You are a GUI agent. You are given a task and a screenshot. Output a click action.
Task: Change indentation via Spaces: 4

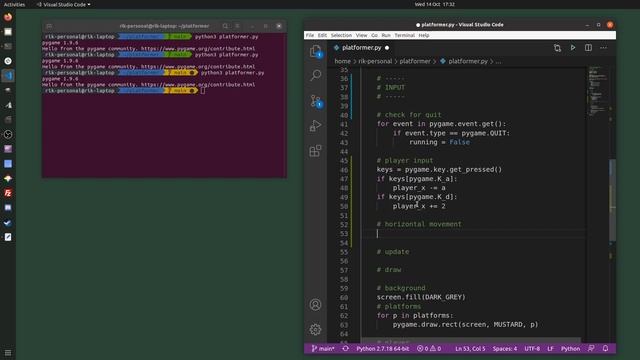[x=504, y=349]
